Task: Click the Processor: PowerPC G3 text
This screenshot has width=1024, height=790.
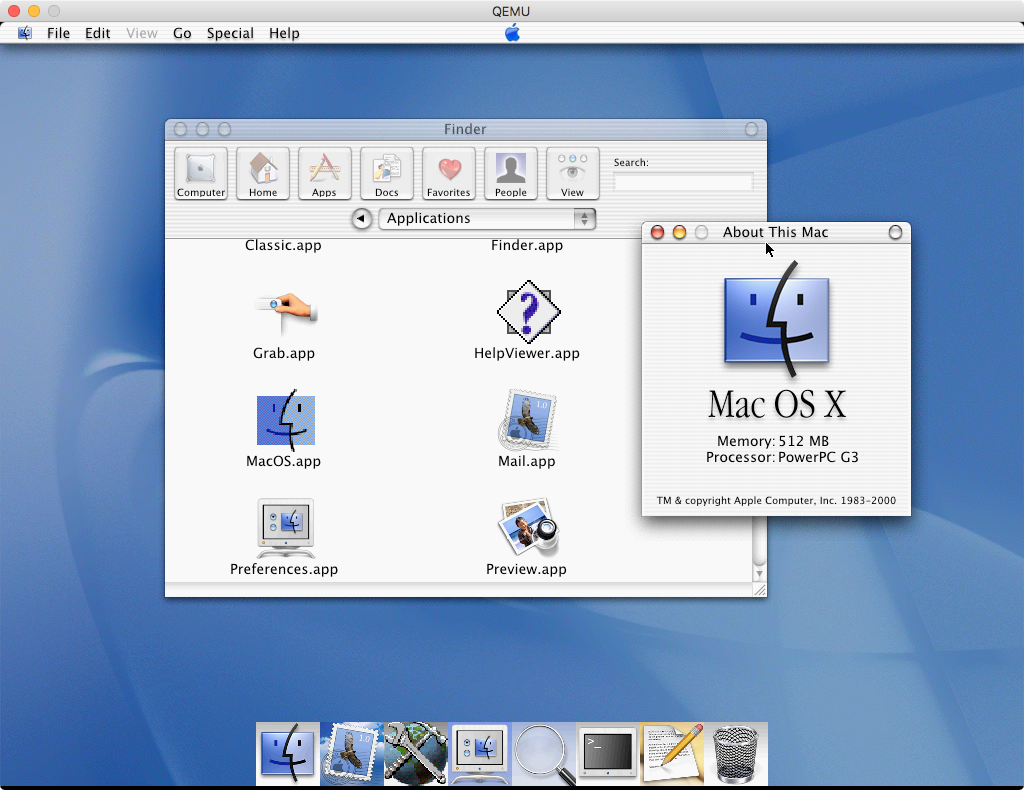Action: pos(782,457)
